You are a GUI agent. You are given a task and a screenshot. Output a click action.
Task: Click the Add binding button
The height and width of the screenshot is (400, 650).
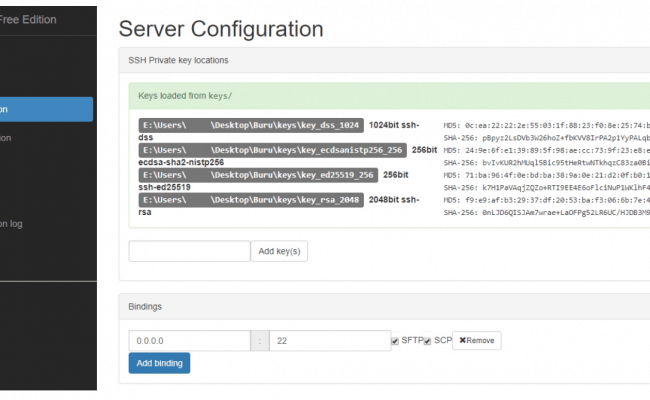(x=159, y=363)
